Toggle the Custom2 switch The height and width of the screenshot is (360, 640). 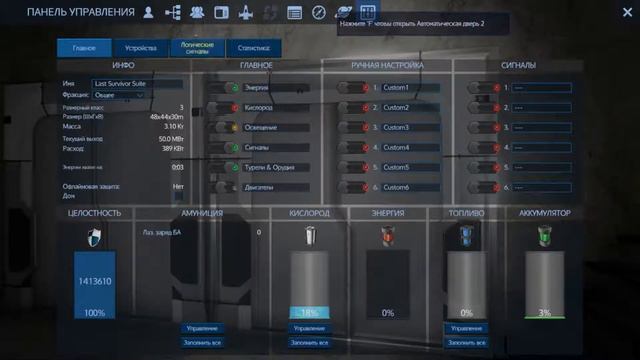[x=353, y=107]
